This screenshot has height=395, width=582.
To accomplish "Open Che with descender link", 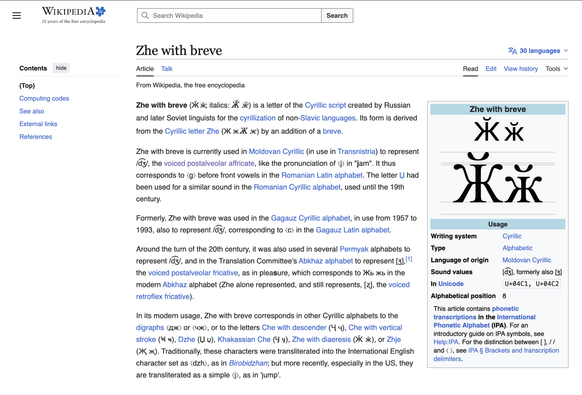I will [294, 328].
